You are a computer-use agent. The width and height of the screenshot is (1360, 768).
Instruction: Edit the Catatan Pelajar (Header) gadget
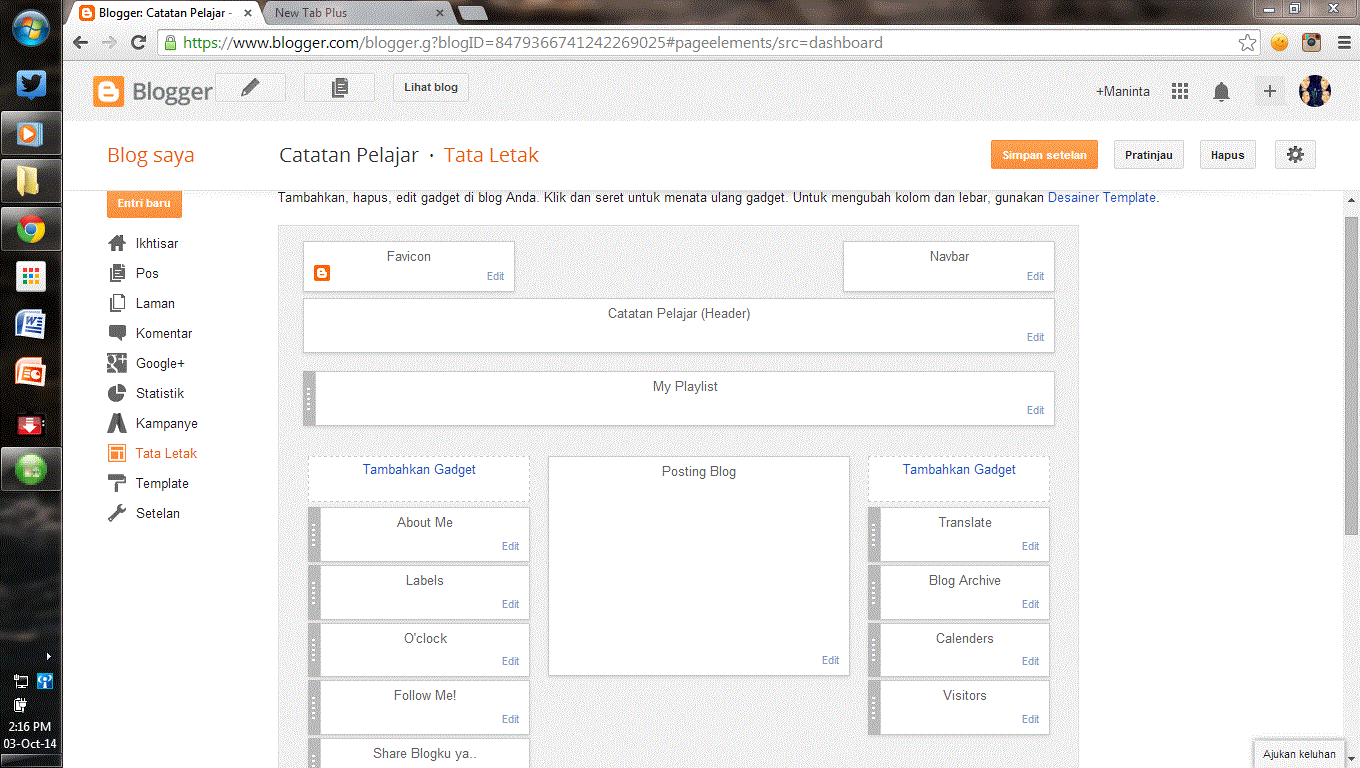point(1035,337)
